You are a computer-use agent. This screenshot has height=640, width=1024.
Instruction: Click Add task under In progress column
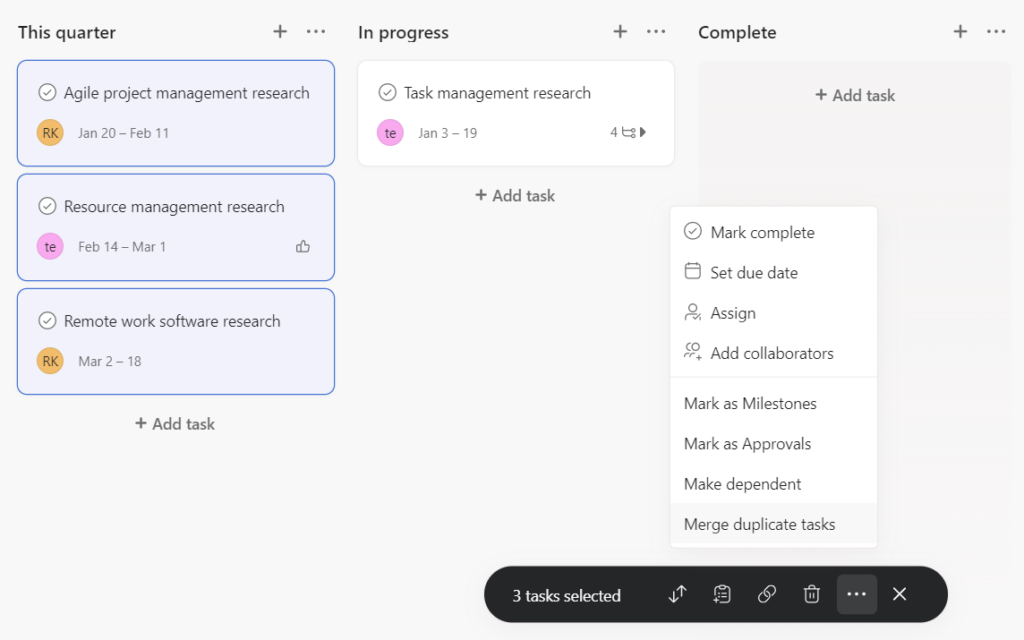tap(515, 196)
